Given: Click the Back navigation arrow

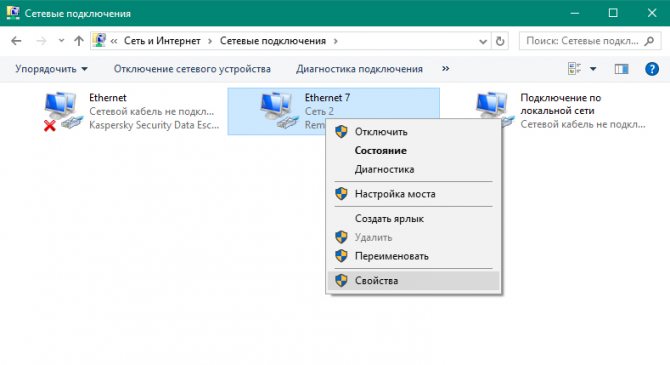Looking at the screenshot, I should (x=16, y=41).
